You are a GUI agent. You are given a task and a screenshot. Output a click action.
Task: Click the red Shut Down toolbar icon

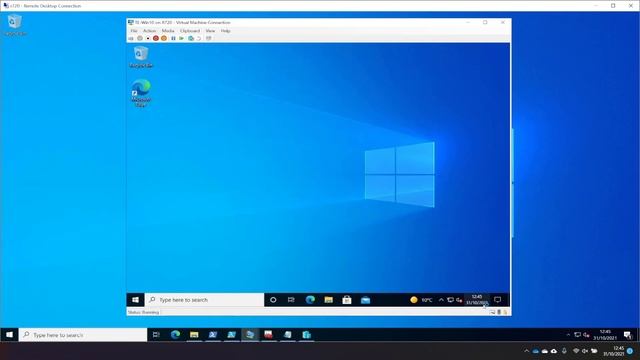pyautogui.click(x=156, y=38)
